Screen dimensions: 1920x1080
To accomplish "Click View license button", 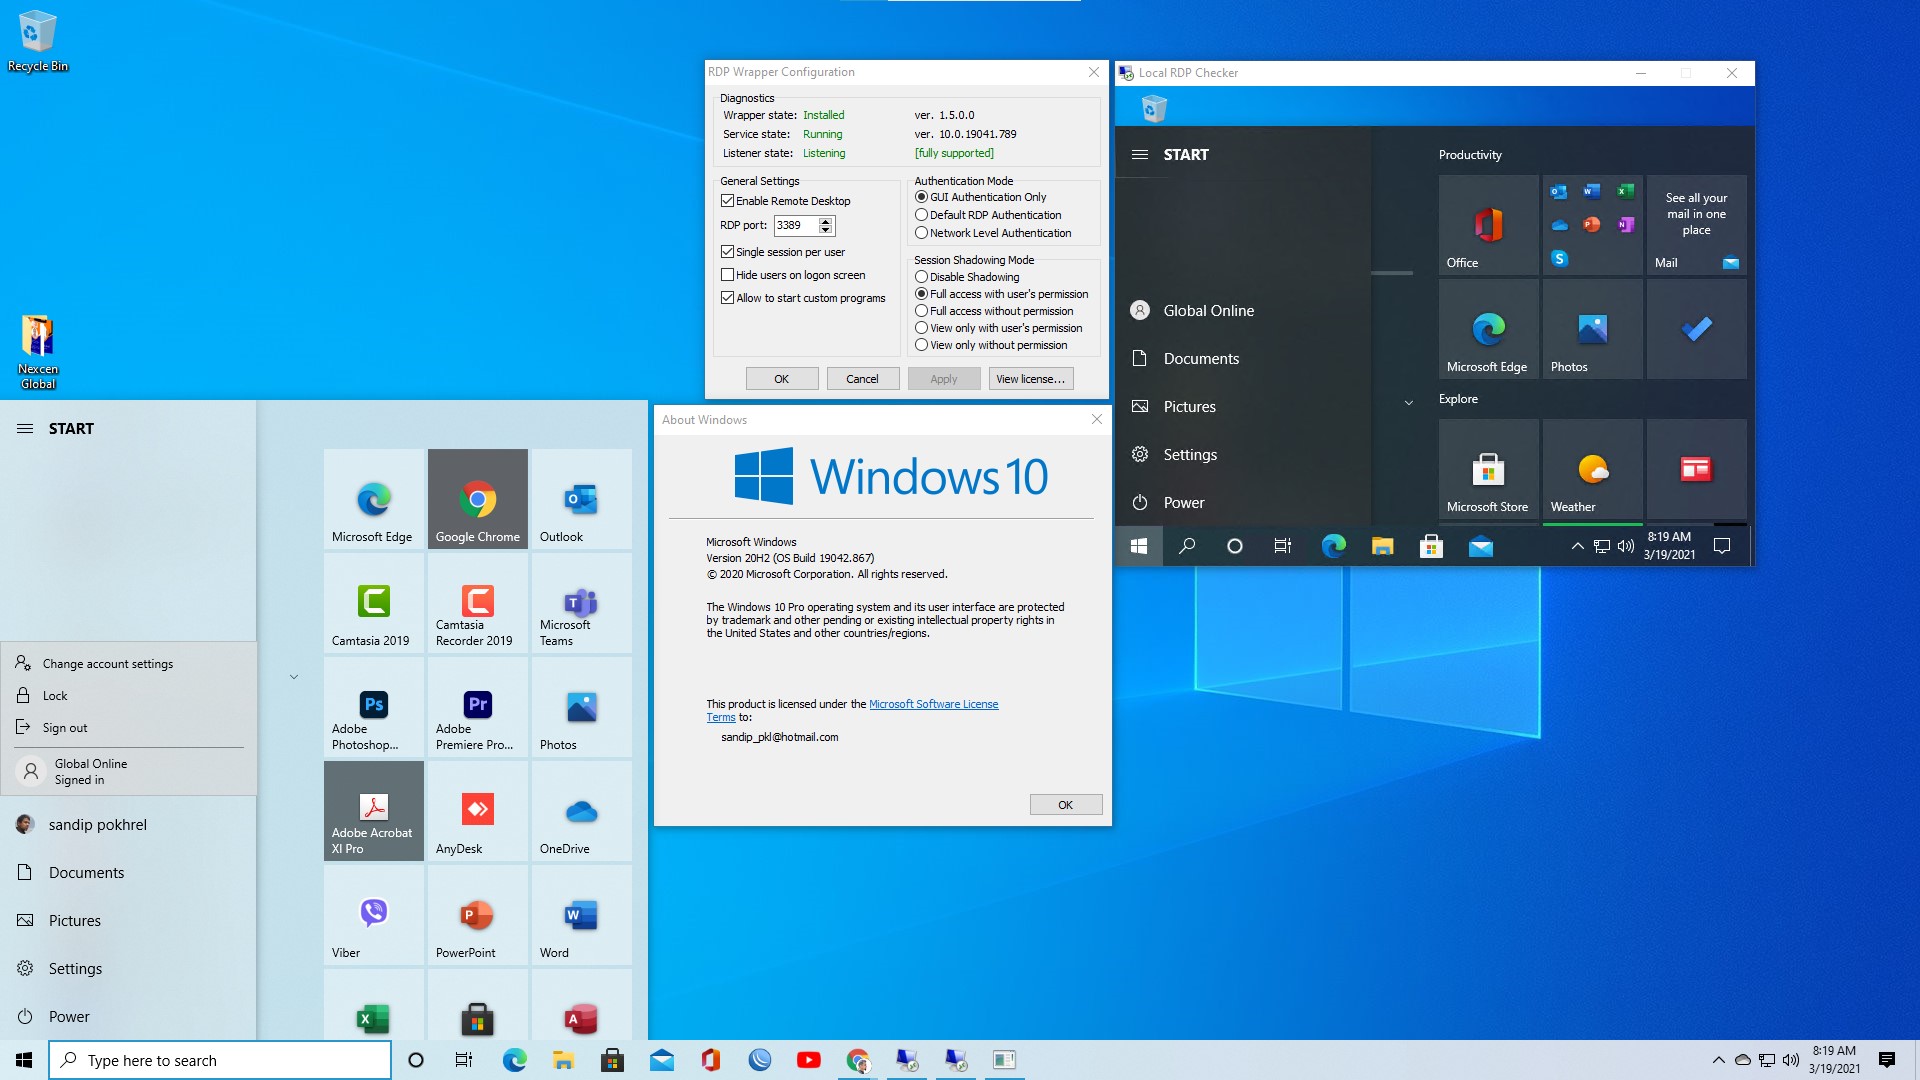I will click(x=1030, y=379).
